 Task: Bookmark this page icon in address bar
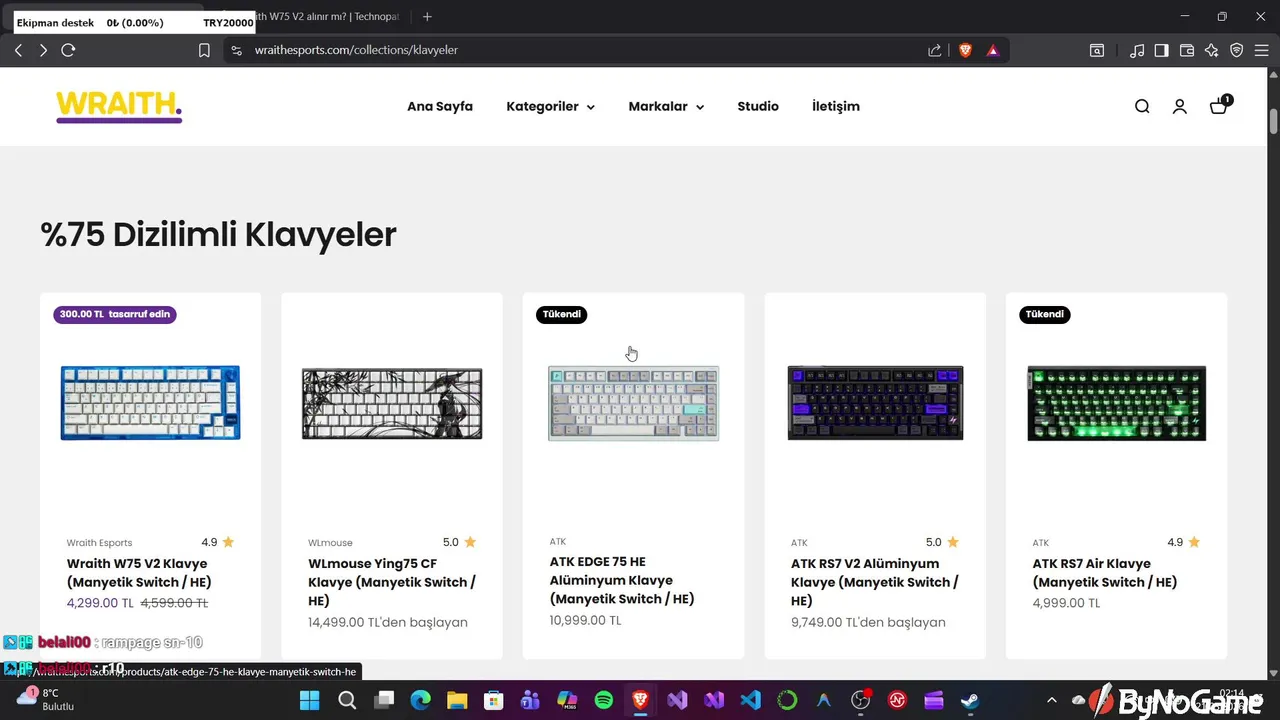[204, 50]
